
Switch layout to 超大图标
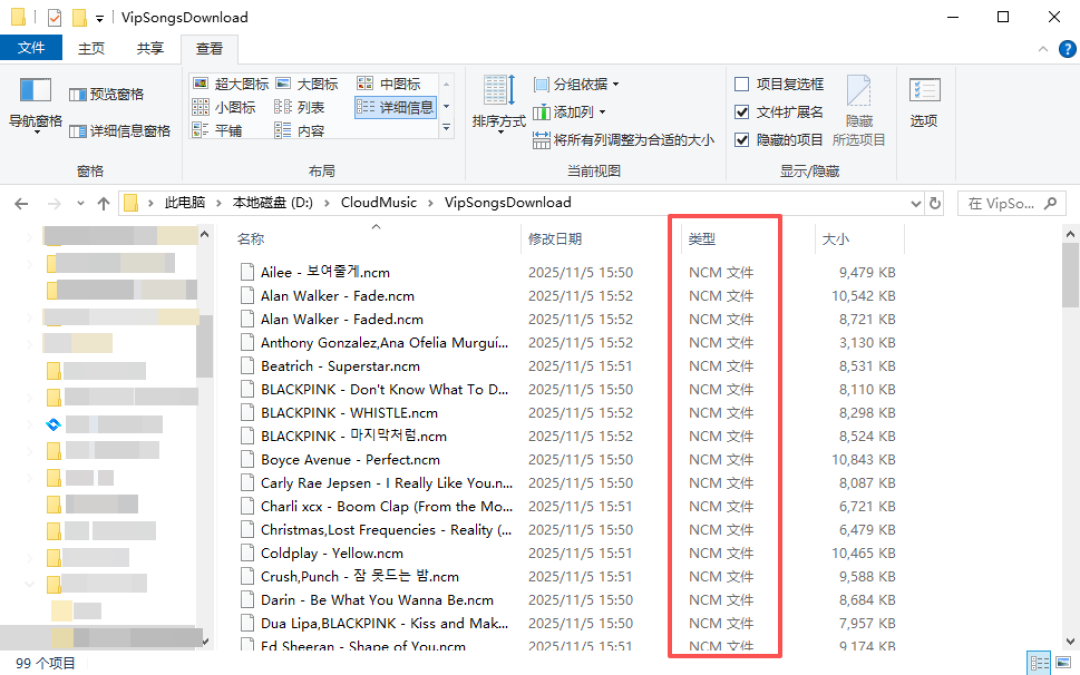(231, 84)
